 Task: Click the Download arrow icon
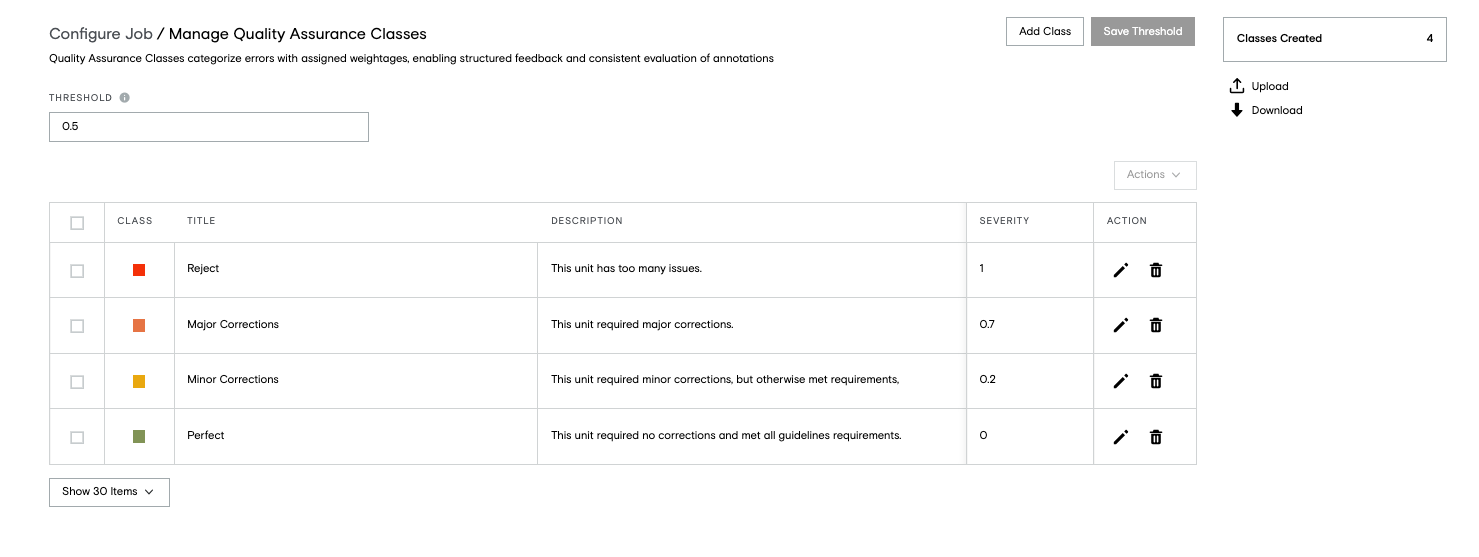(1237, 110)
